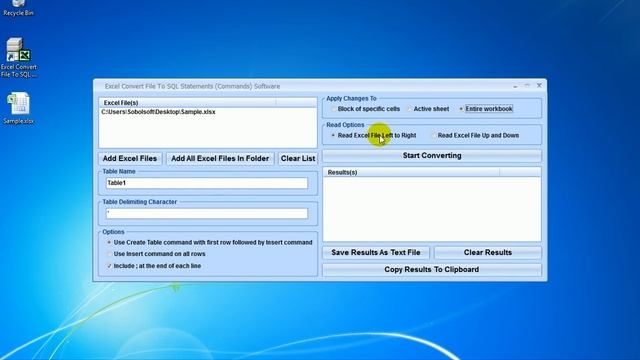Screen dimensions: 640x360
Task: Select Excel Convert File To SQL desktop shortcut
Action: click(18, 57)
